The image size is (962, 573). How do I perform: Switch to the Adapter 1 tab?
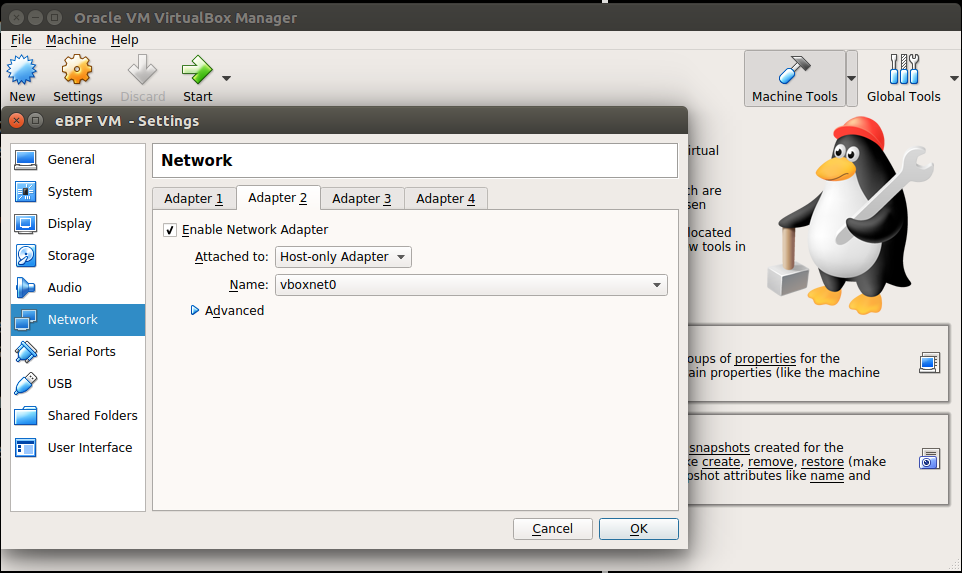pos(193,198)
